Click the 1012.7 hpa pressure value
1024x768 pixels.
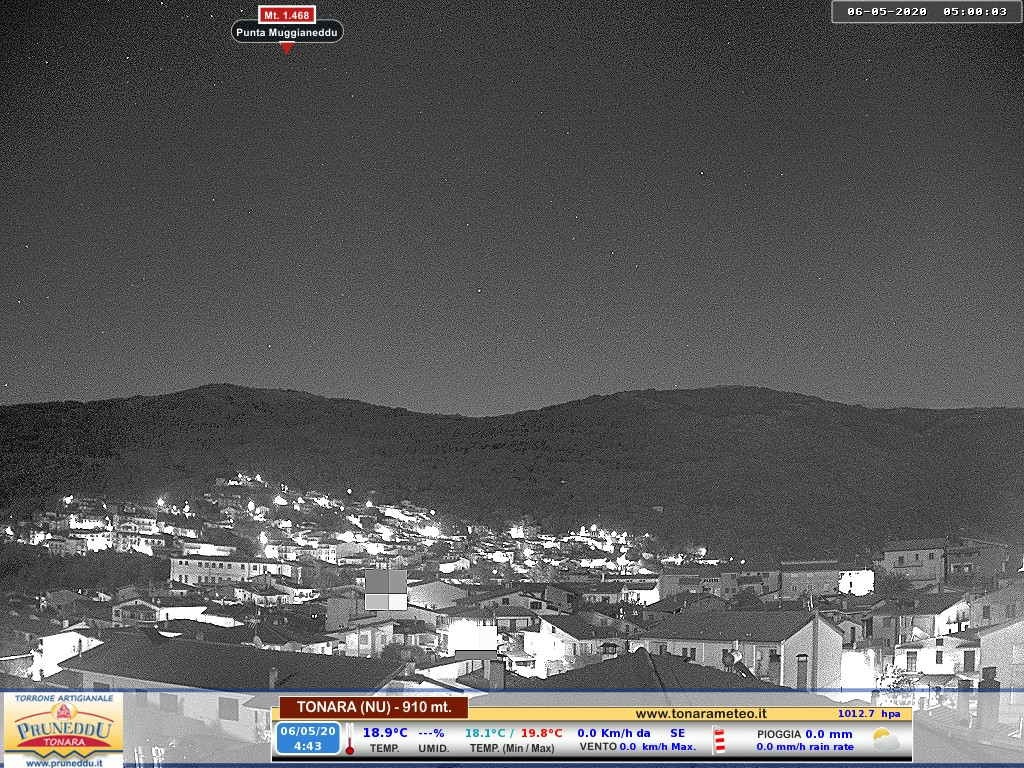tap(869, 714)
